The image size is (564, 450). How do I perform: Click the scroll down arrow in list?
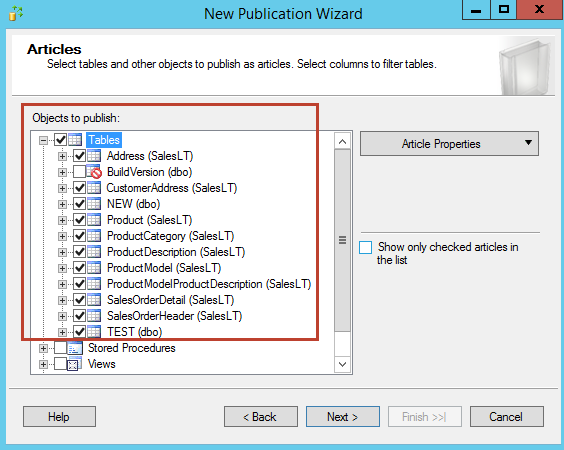tap(342, 364)
